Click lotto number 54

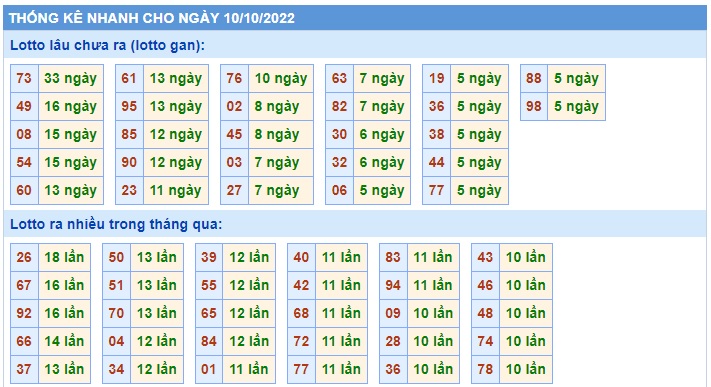pyautogui.click(x=24, y=162)
